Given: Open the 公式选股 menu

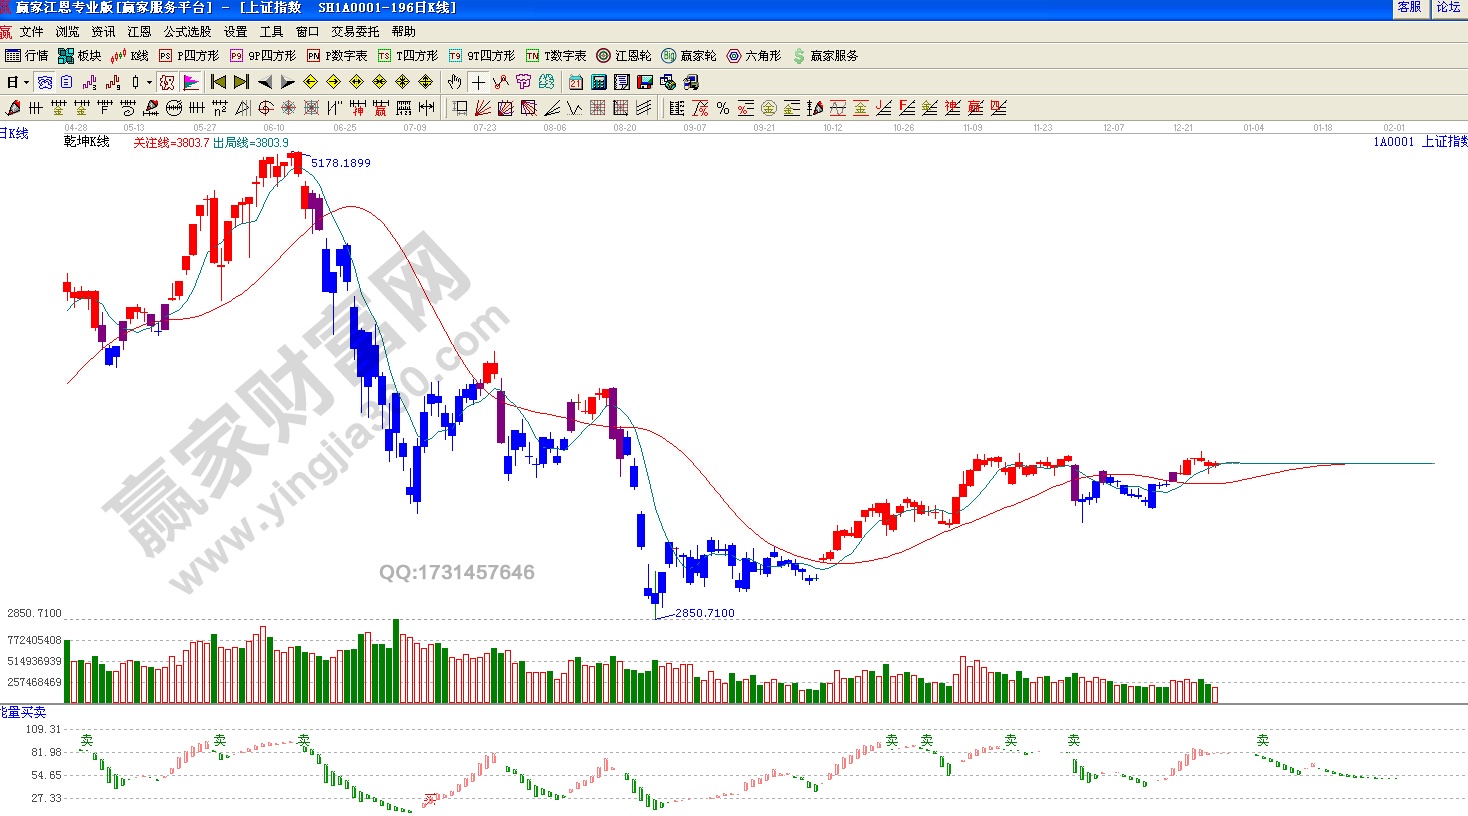Looking at the screenshot, I should click(187, 32).
